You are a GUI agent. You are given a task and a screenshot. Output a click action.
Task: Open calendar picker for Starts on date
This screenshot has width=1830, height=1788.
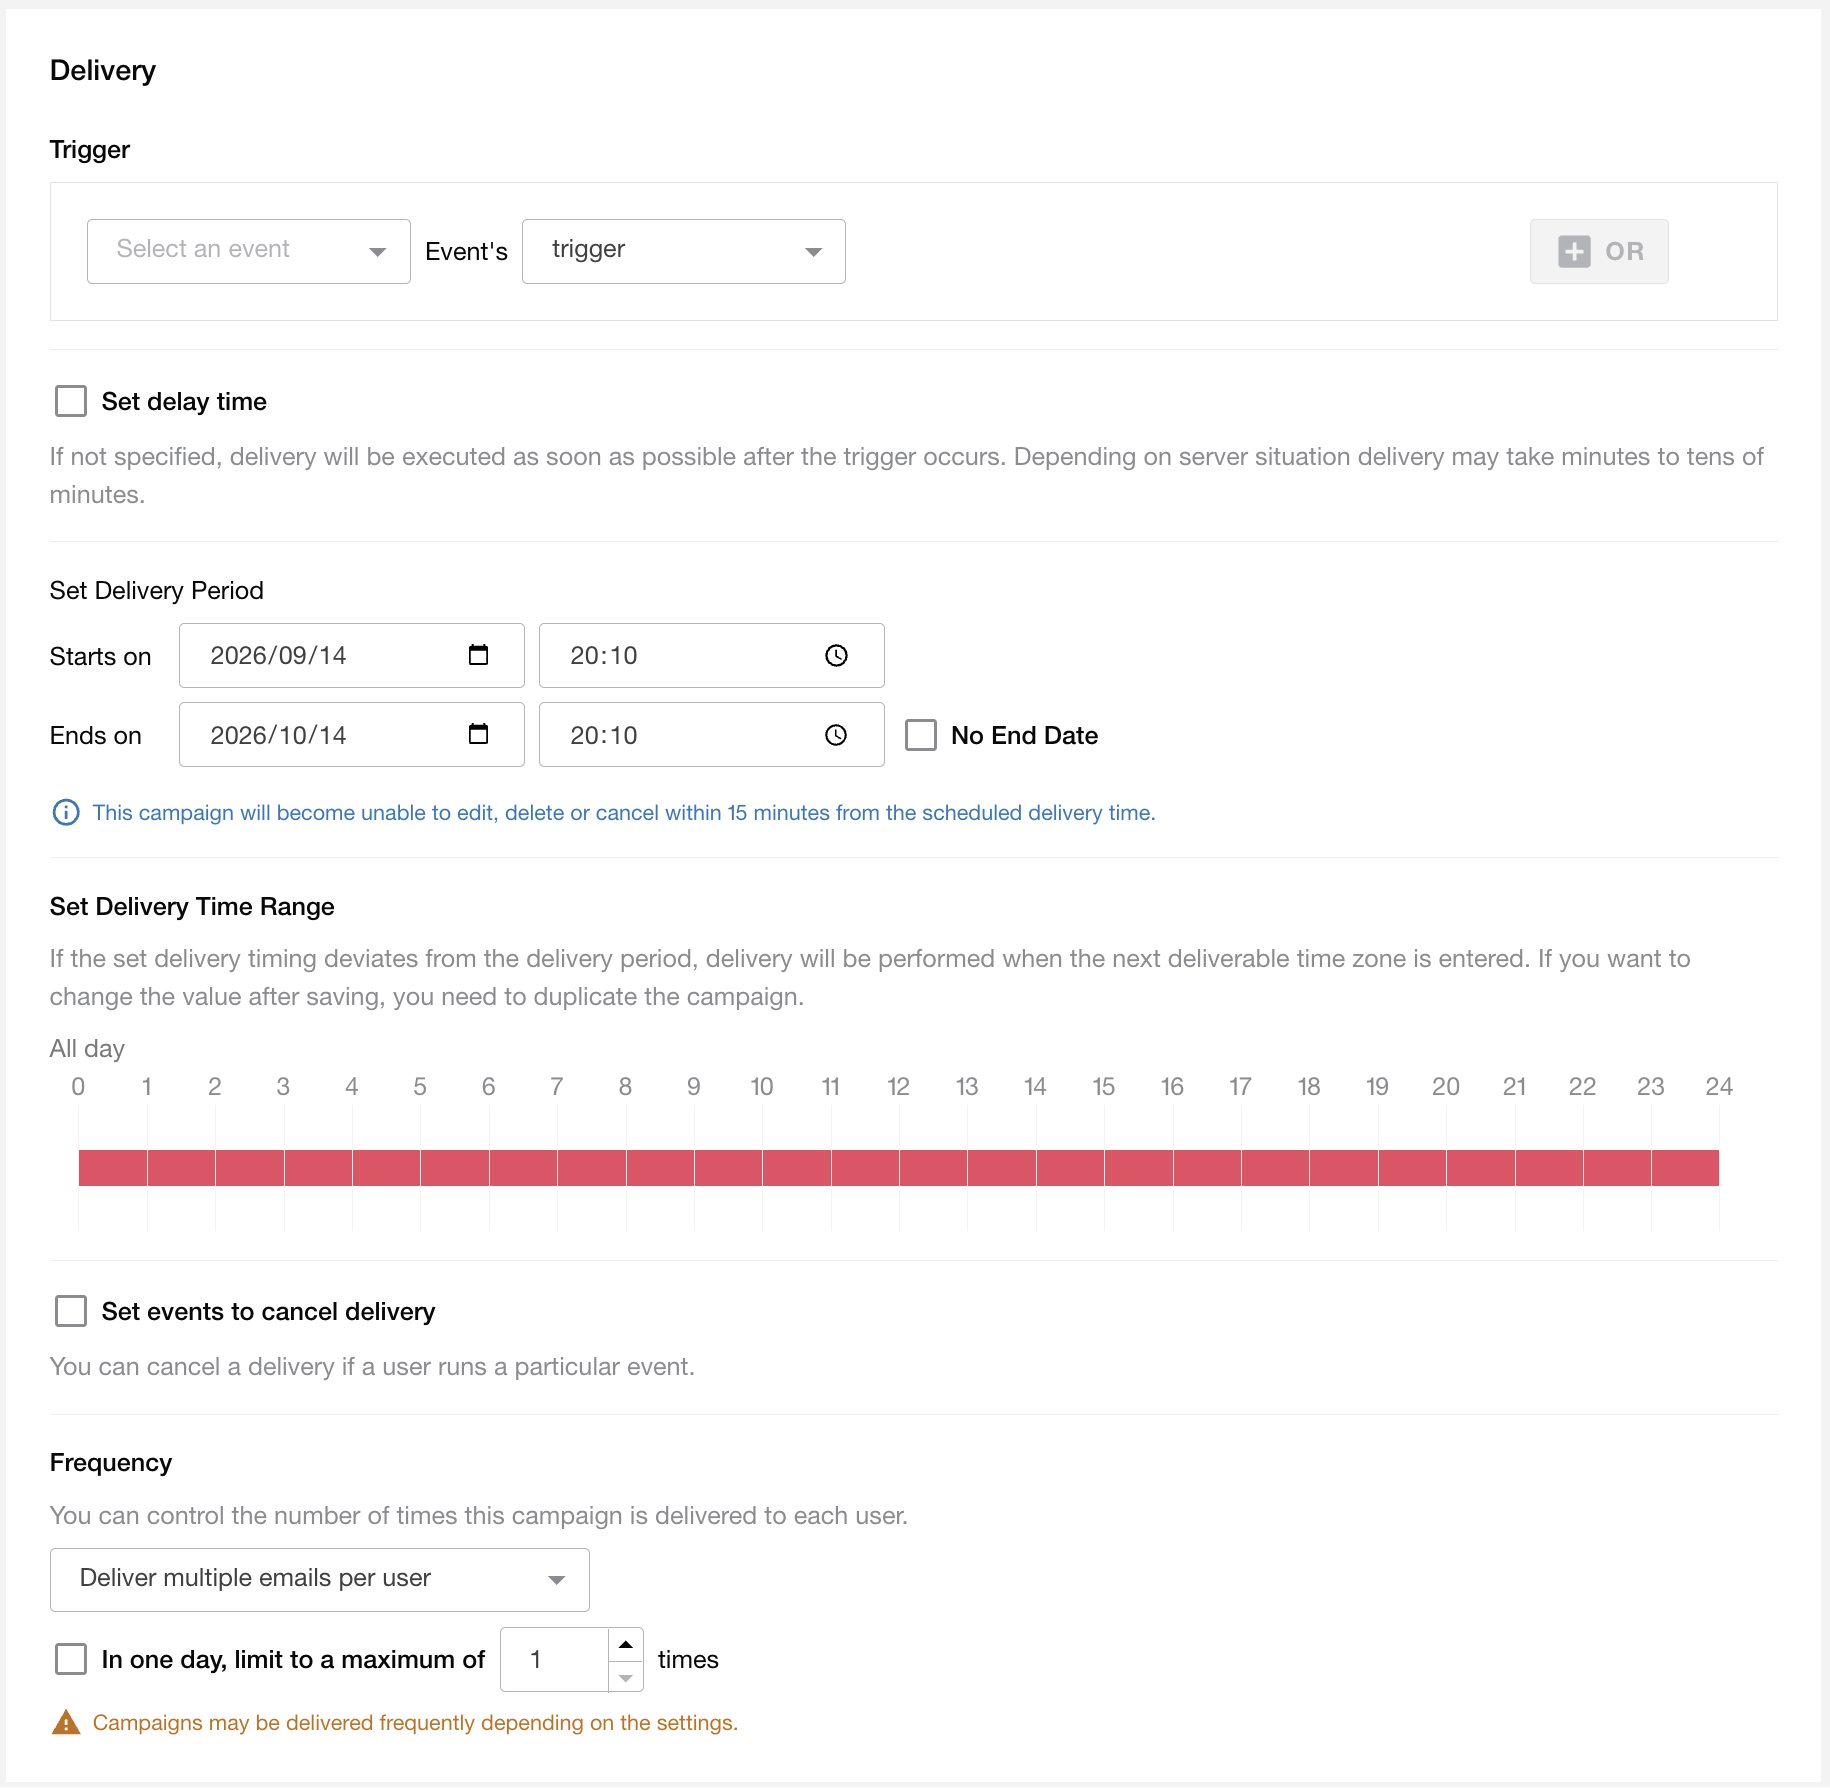tap(478, 655)
